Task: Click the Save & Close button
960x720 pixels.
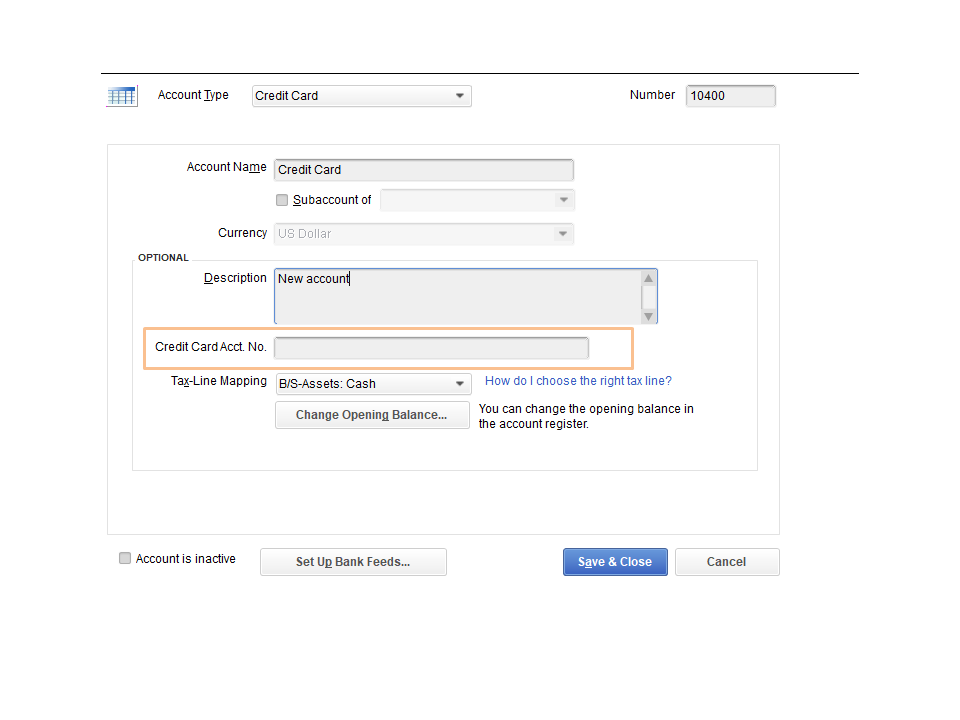Action: coord(615,562)
